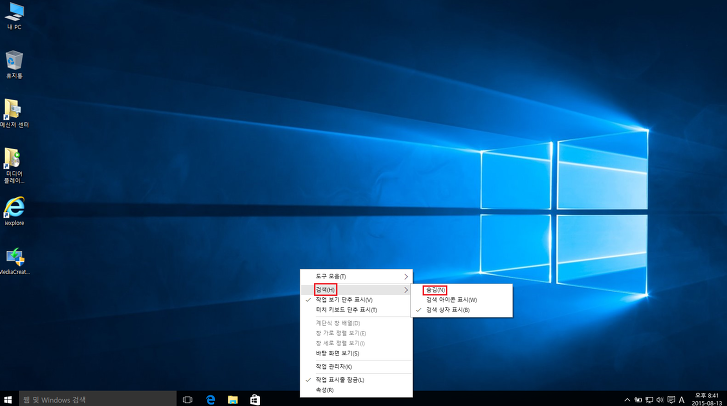Image resolution: width=727 pixels, height=406 pixels.
Task: Open the 내 PC desktop icon
Action: [14, 16]
